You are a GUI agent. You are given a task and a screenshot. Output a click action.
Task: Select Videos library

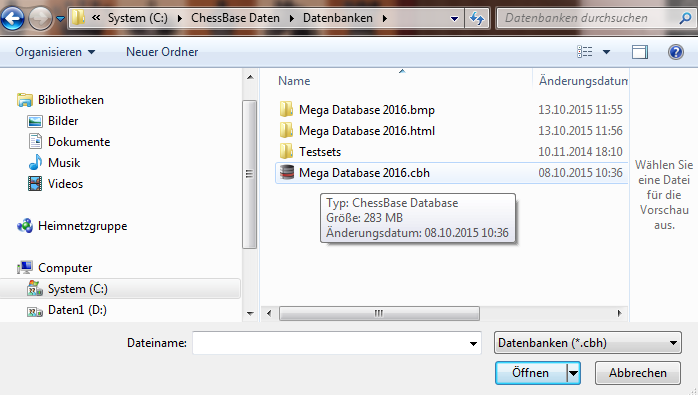(65, 183)
